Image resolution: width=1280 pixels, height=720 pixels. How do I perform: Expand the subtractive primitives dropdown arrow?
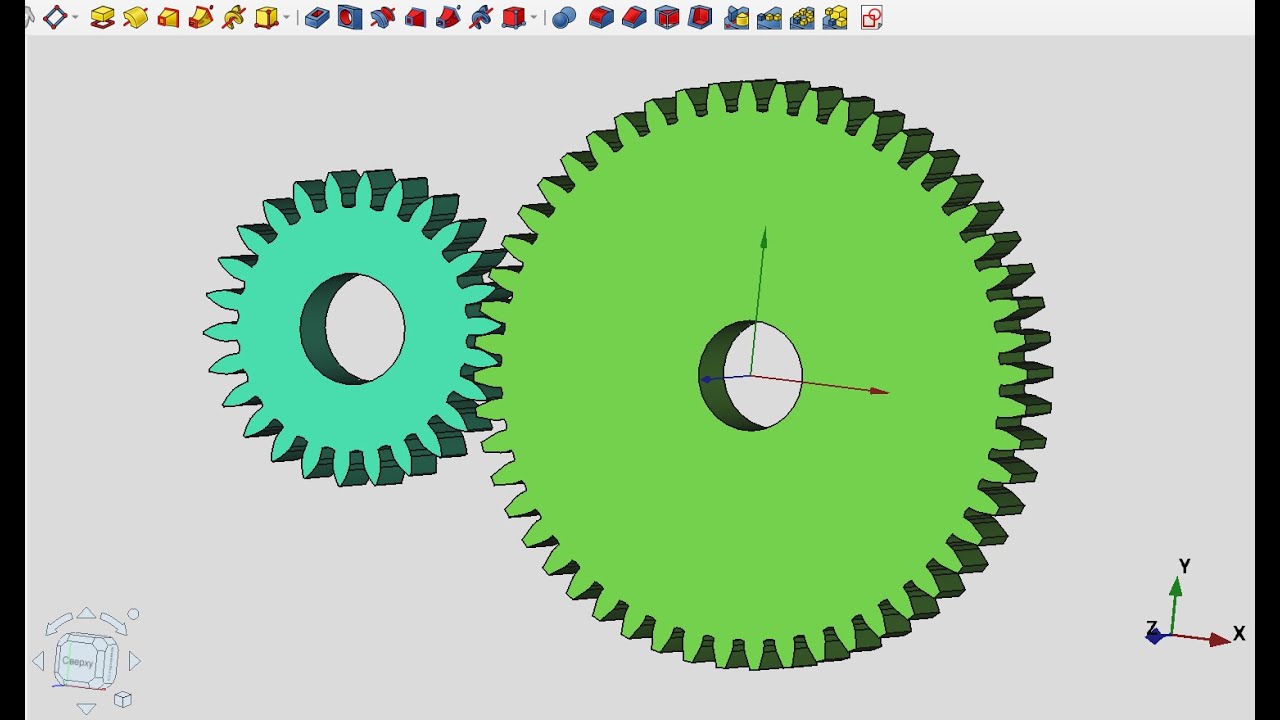tap(534, 17)
